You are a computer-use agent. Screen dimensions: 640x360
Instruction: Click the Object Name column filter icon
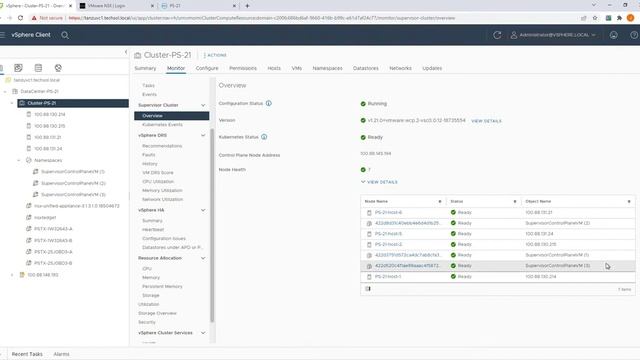point(629,201)
